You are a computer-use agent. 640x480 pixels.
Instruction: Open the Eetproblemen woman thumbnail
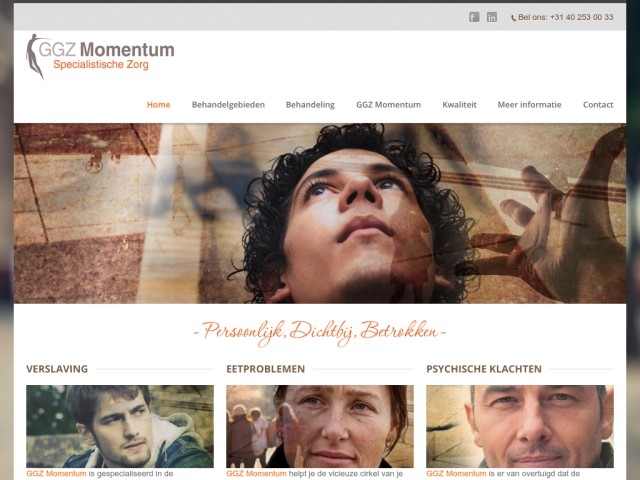(320, 426)
